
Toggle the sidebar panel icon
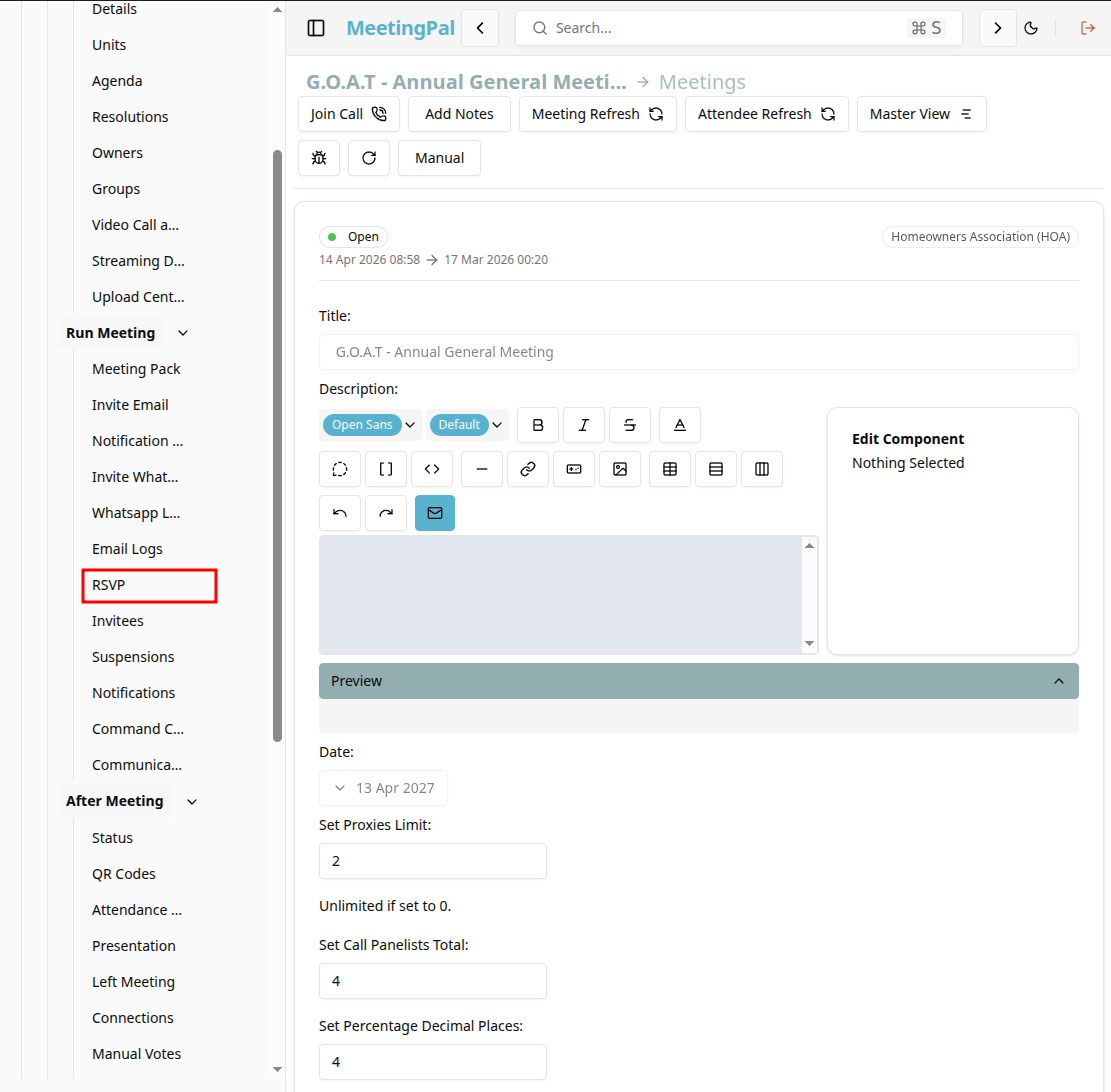coord(316,28)
